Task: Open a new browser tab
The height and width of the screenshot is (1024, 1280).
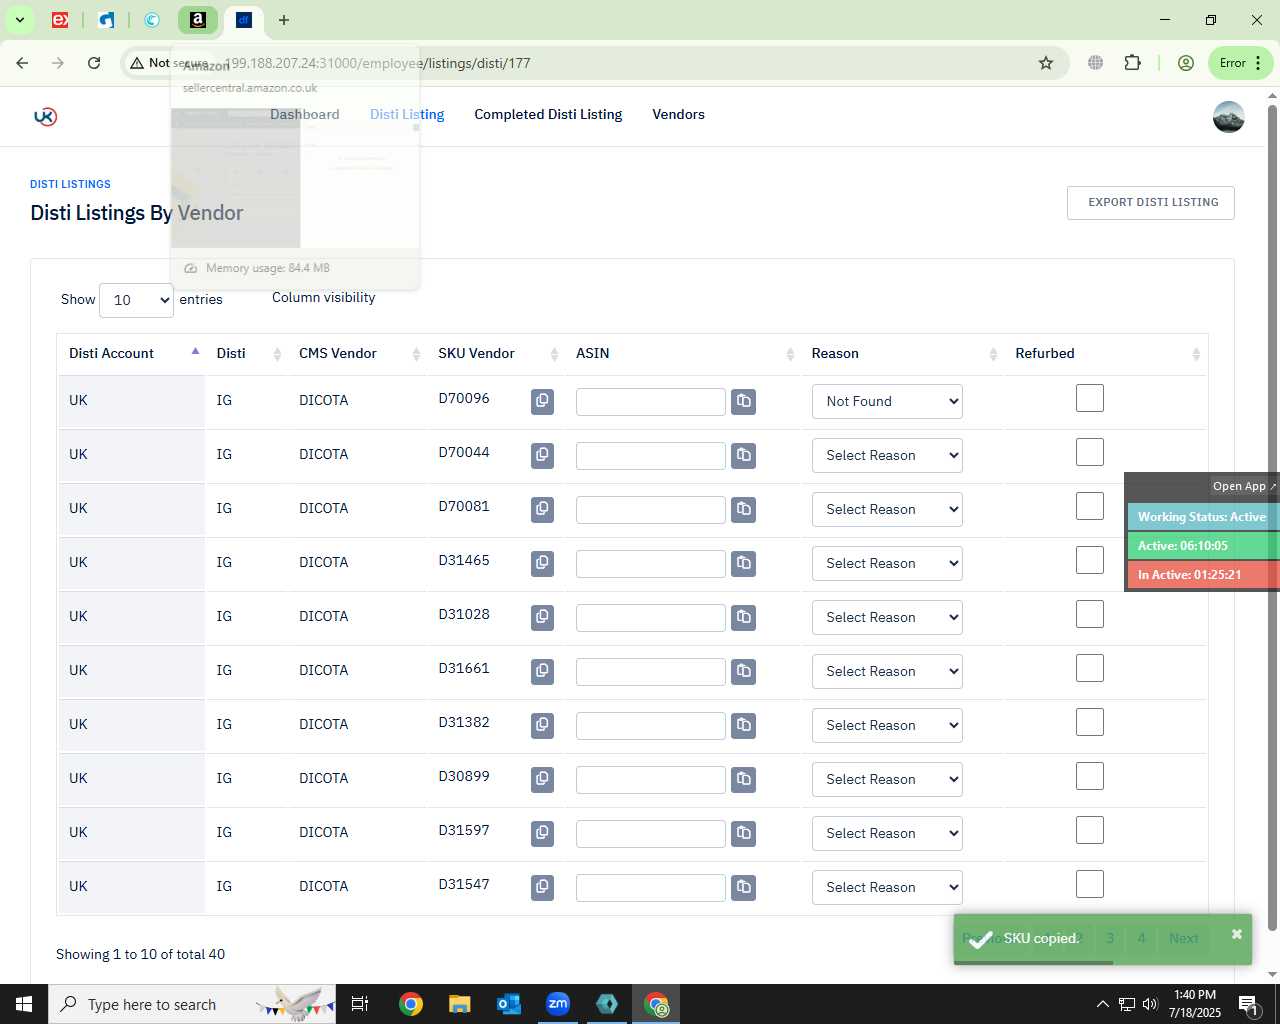Action: click(x=284, y=20)
